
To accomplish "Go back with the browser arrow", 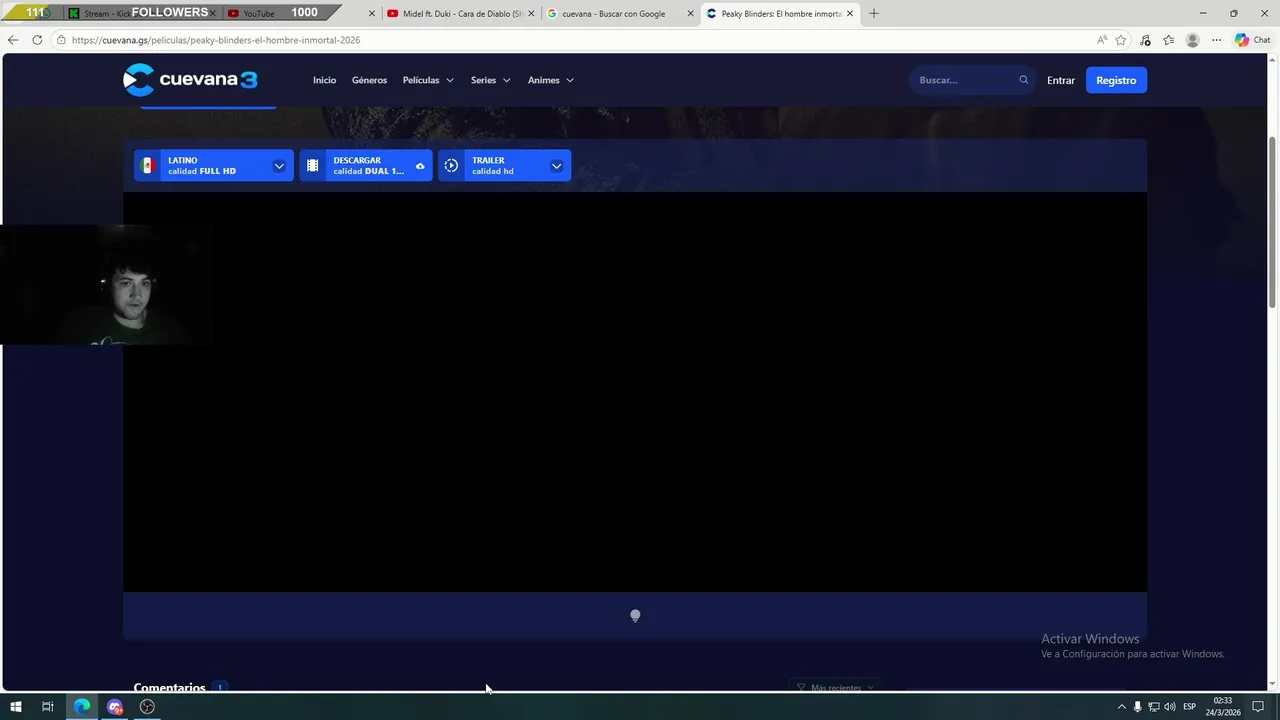I will [13, 40].
